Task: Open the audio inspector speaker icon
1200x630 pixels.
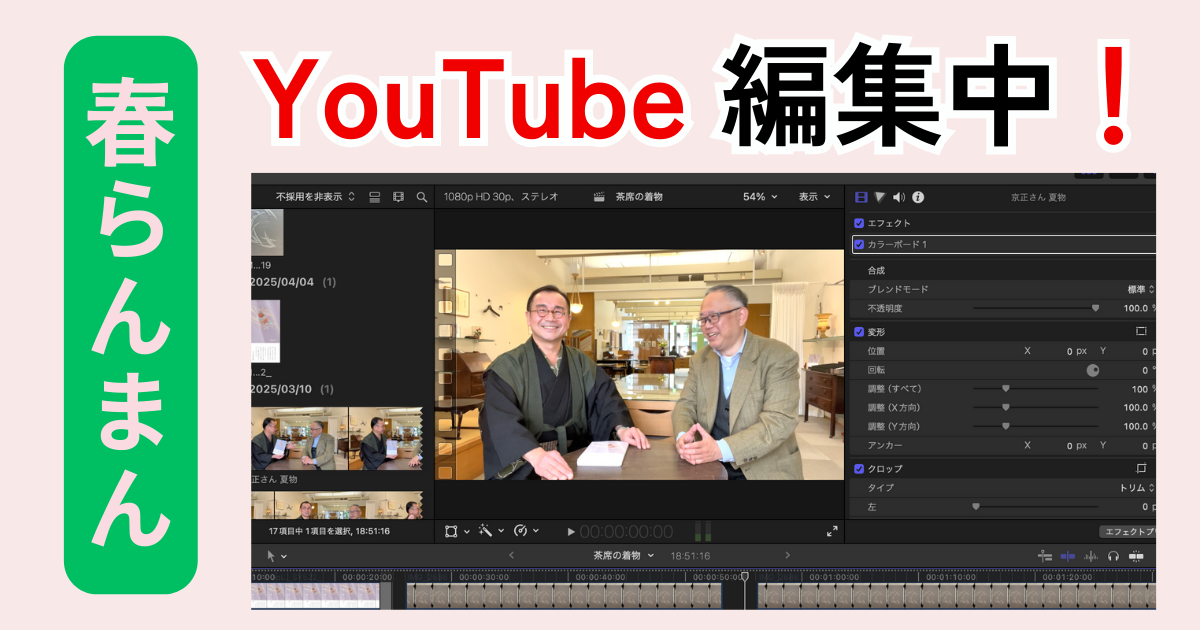Action: [899, 197]
